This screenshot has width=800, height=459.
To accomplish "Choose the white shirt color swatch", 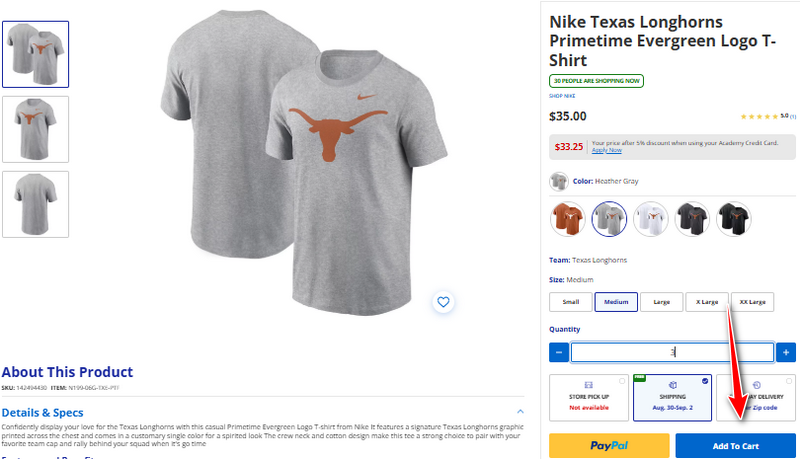I will [651, 216].
